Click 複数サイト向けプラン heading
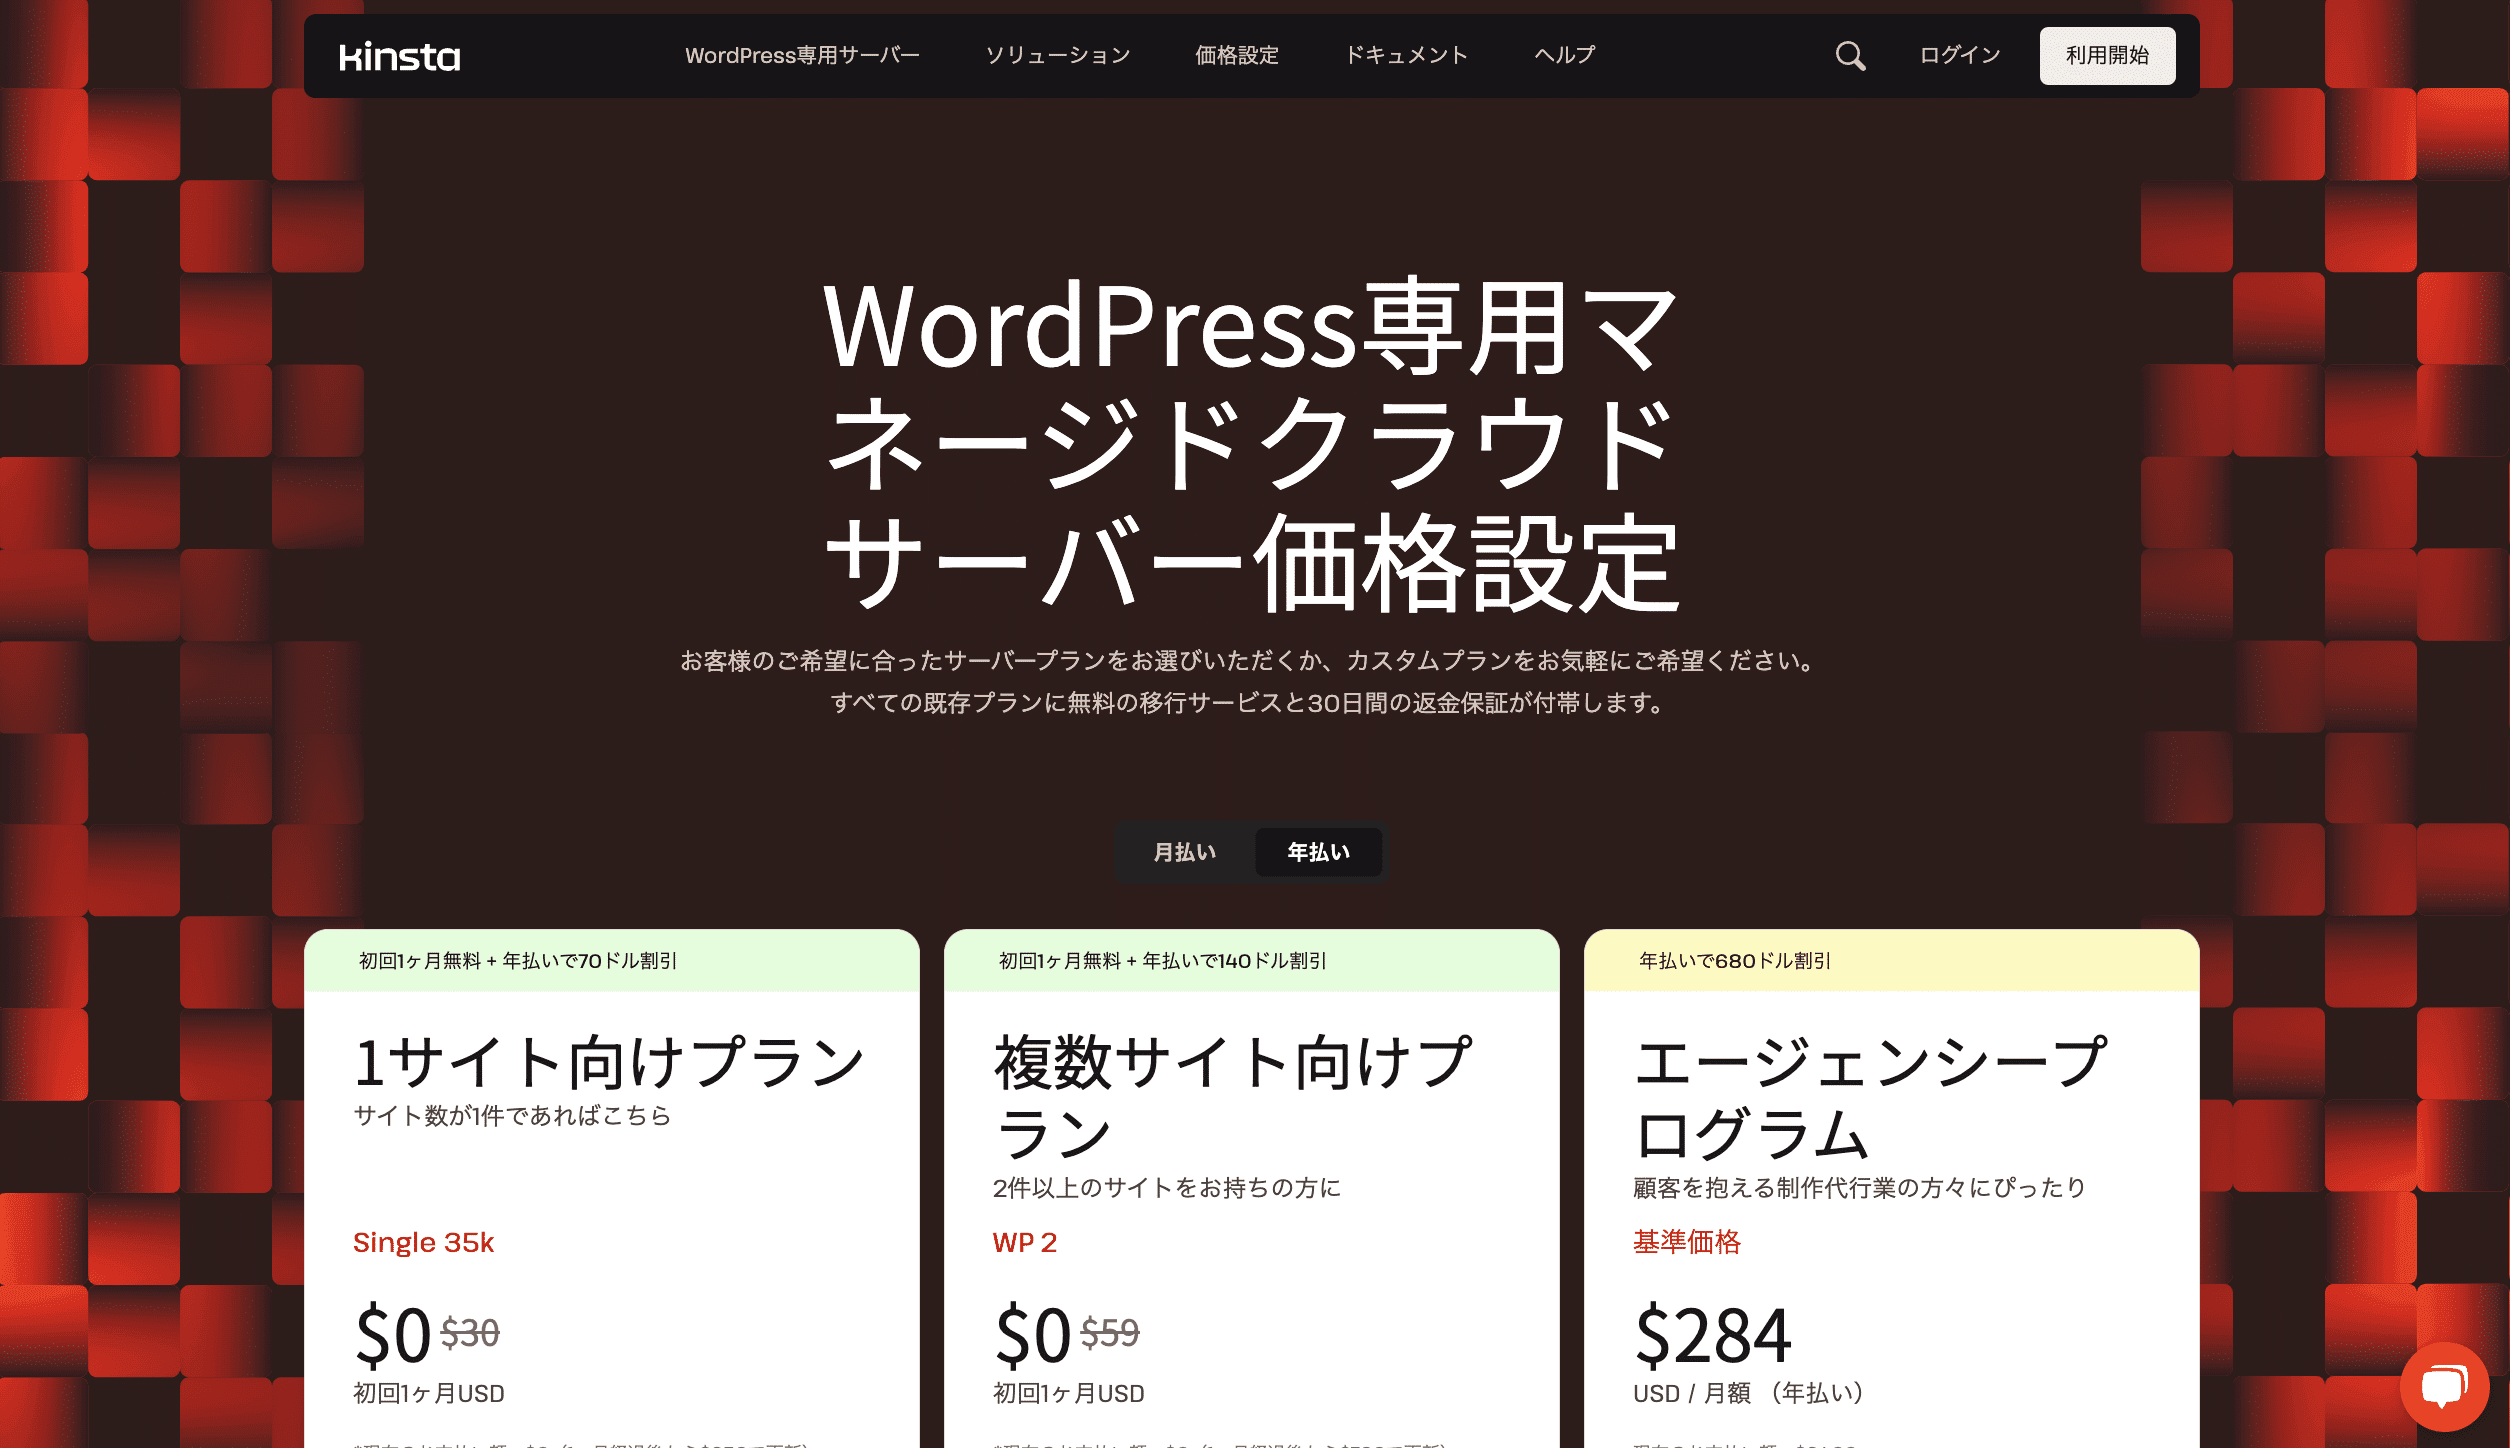This screenshot has width=2510, height=1448. coord(1232,1098)
